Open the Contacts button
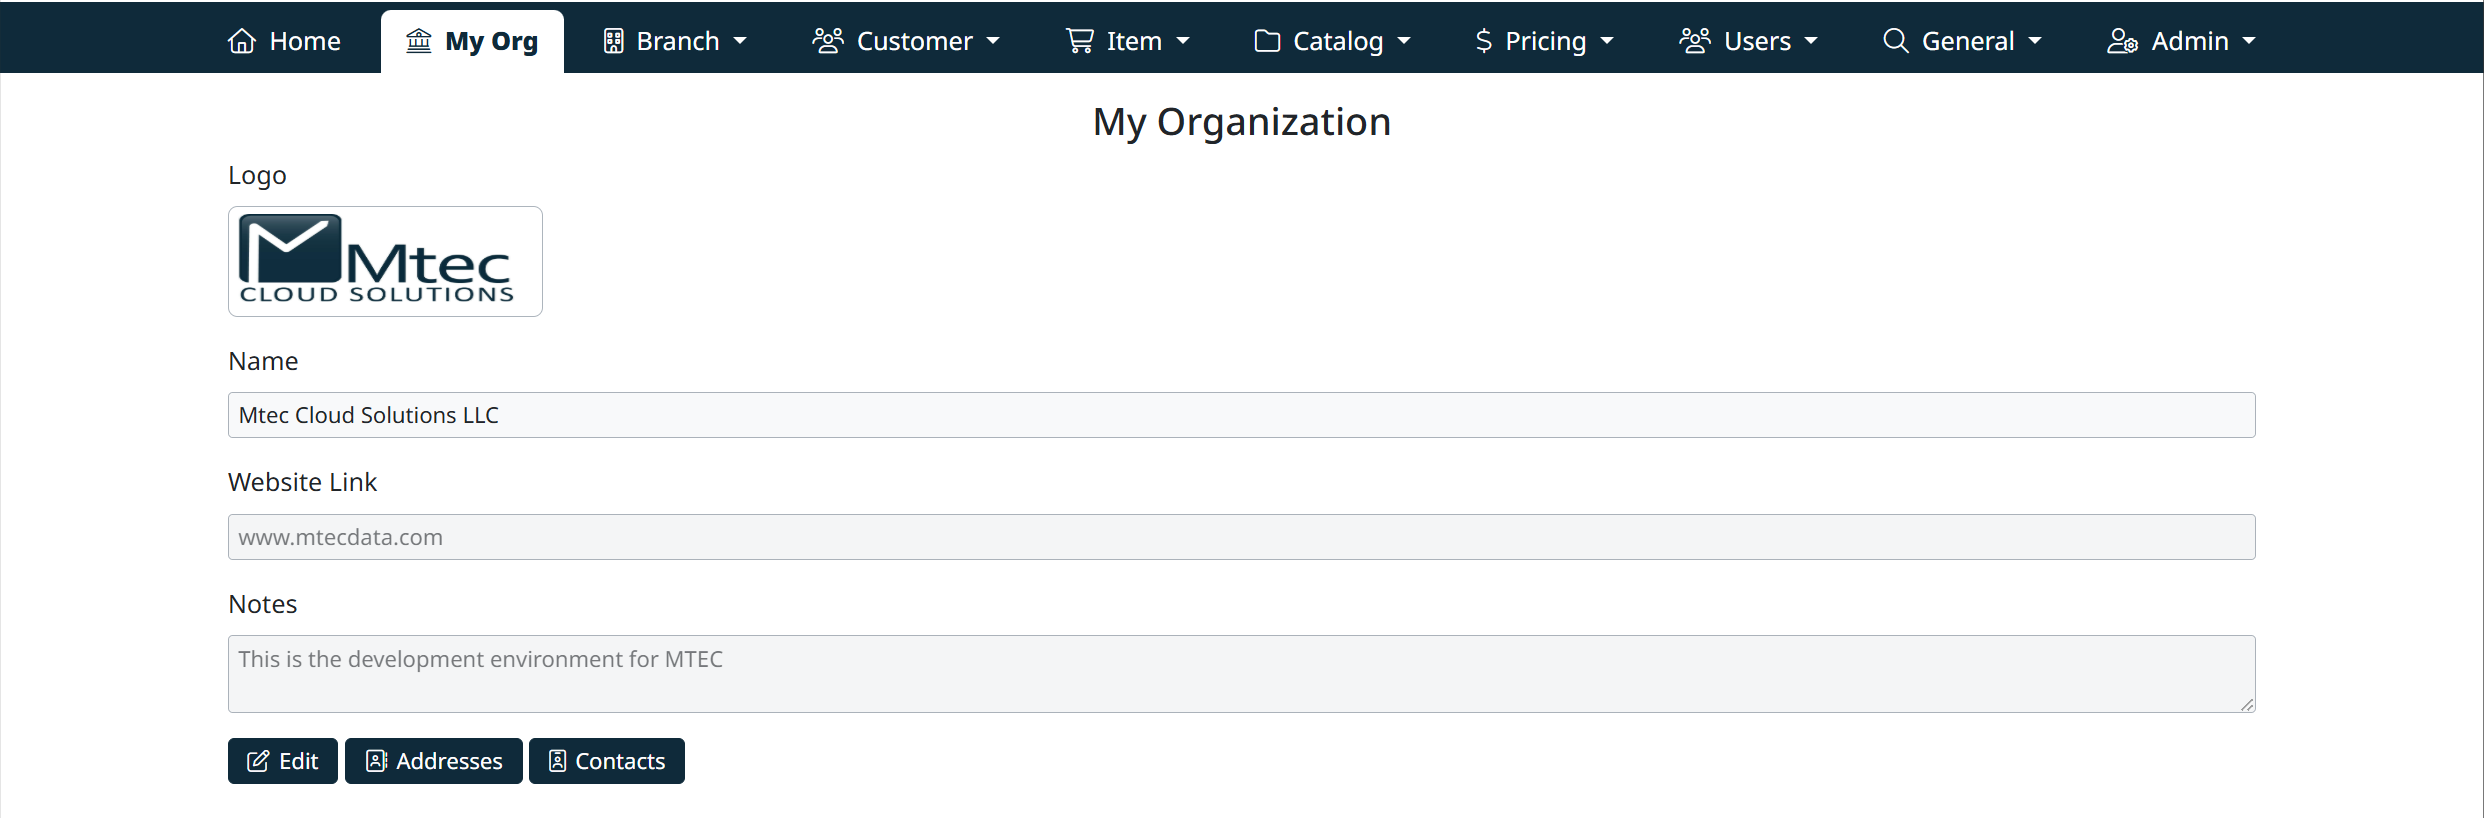This screenshot has width=2484, height=818. (607, 761)
